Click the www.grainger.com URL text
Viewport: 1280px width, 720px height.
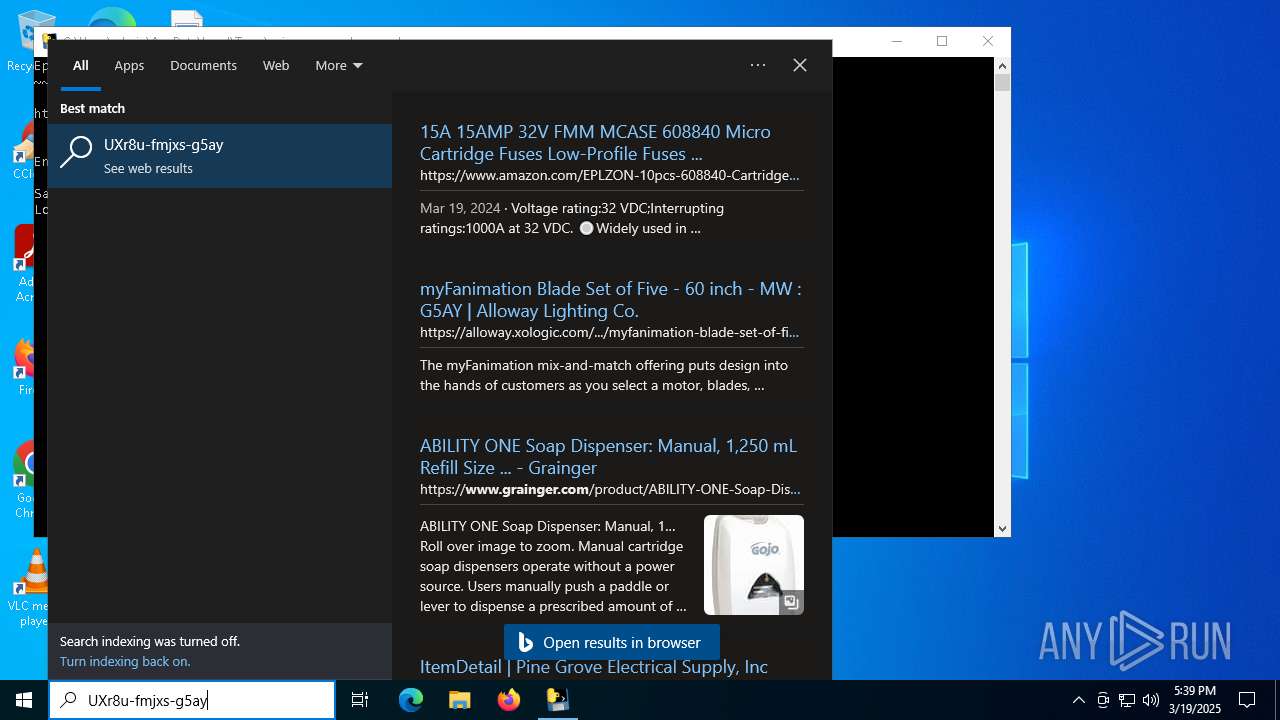[610, 489]
